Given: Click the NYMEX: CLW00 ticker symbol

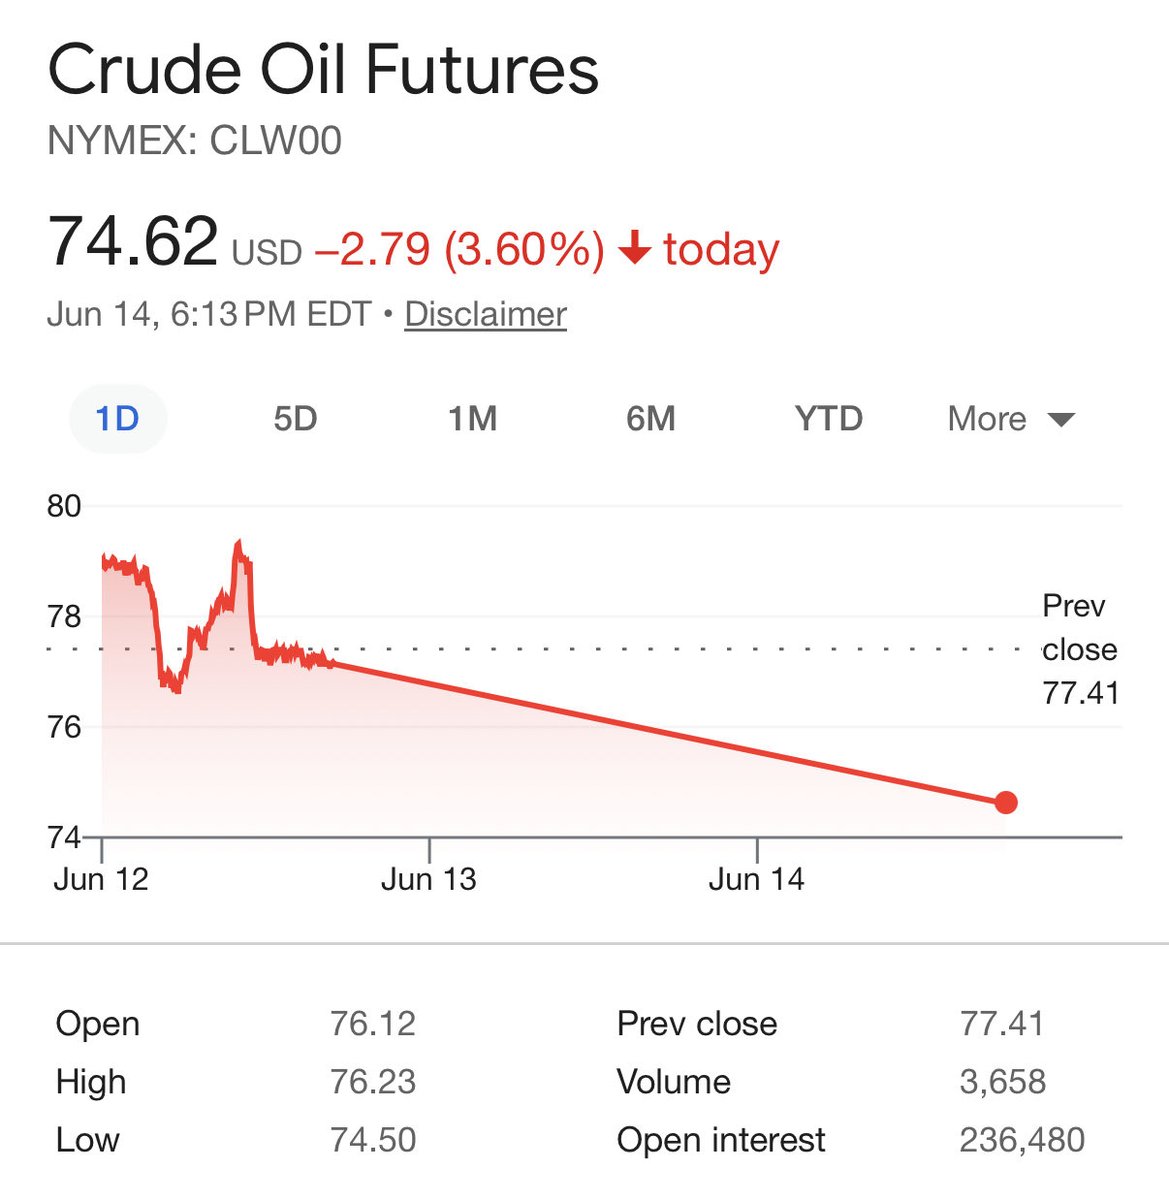Looking at the screenshot, I should click(x=195, y=141).
